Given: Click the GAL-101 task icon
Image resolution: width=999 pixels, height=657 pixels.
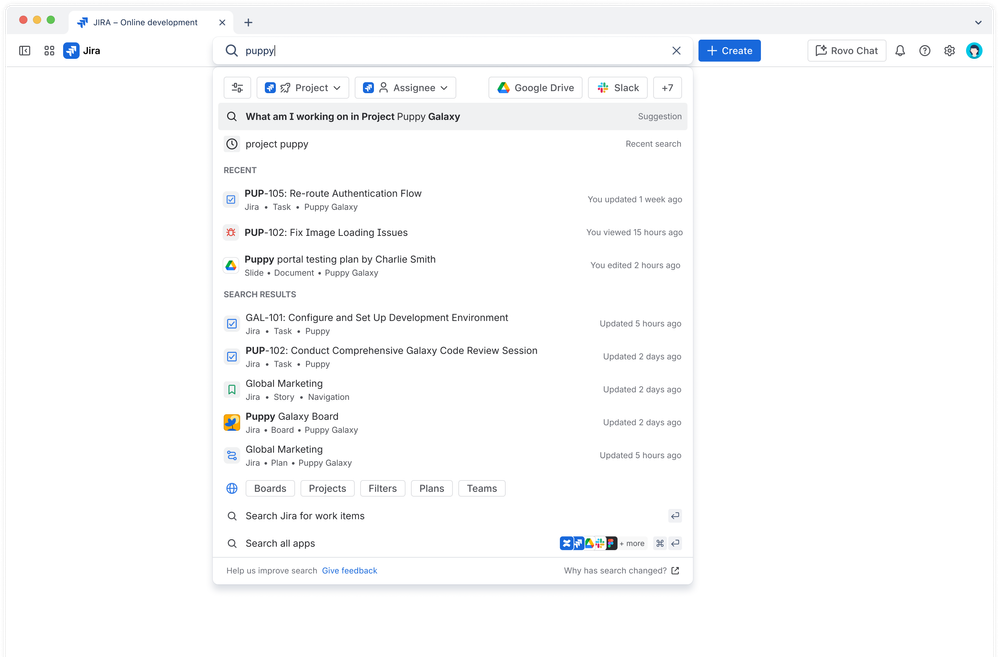Looking at the screenshot, I should (x=232, y=324).
